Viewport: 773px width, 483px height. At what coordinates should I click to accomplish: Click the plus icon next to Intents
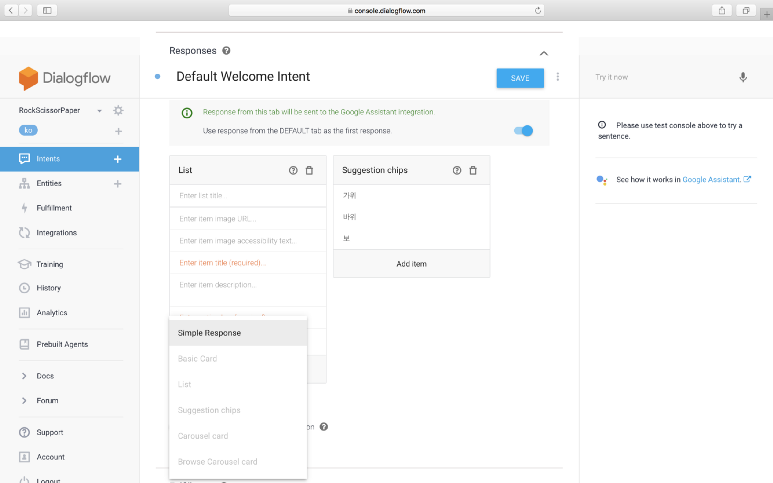click(117, 159)
